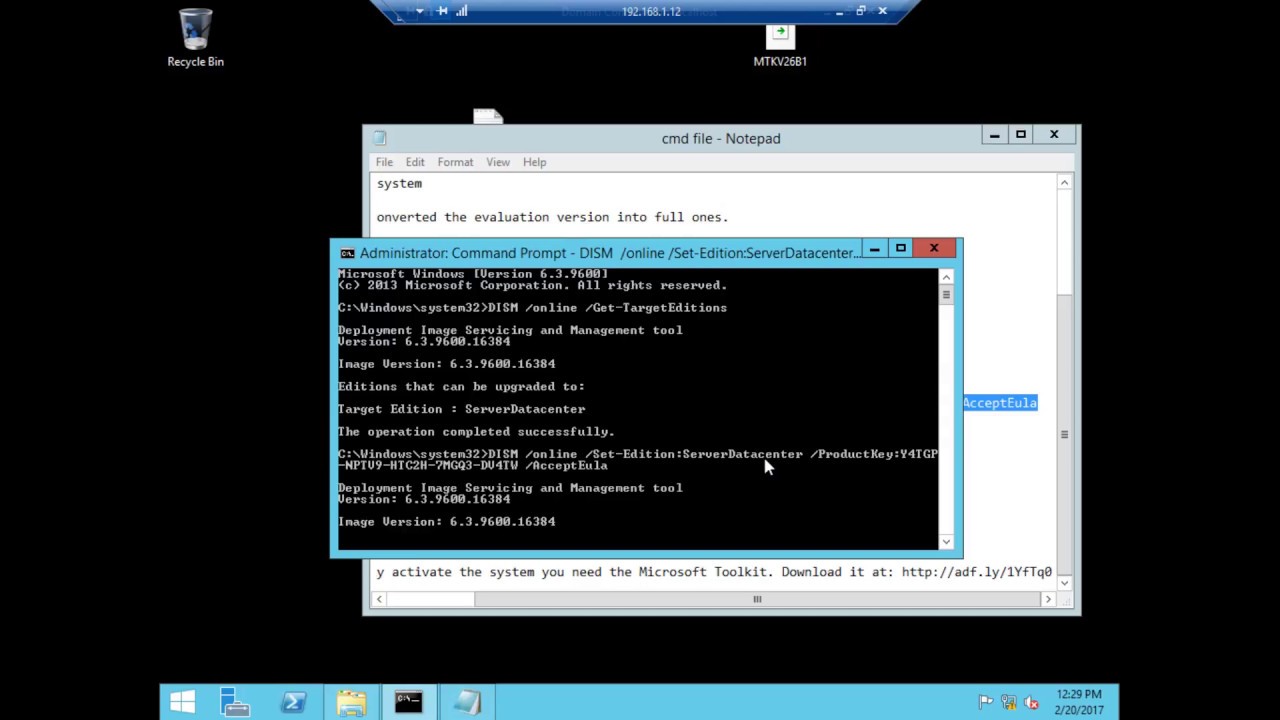This screenshot has width=1280, height=720.
Task: Click 'onverted the evaluation version' line in Notepad
Action: [x=552, y=217]
